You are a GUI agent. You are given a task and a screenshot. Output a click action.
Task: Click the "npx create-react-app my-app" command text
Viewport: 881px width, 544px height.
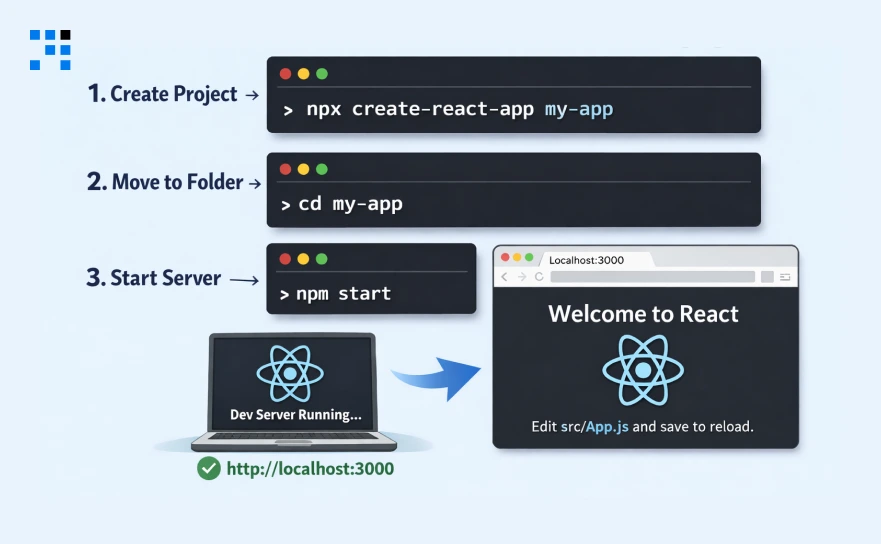point(460,109)
